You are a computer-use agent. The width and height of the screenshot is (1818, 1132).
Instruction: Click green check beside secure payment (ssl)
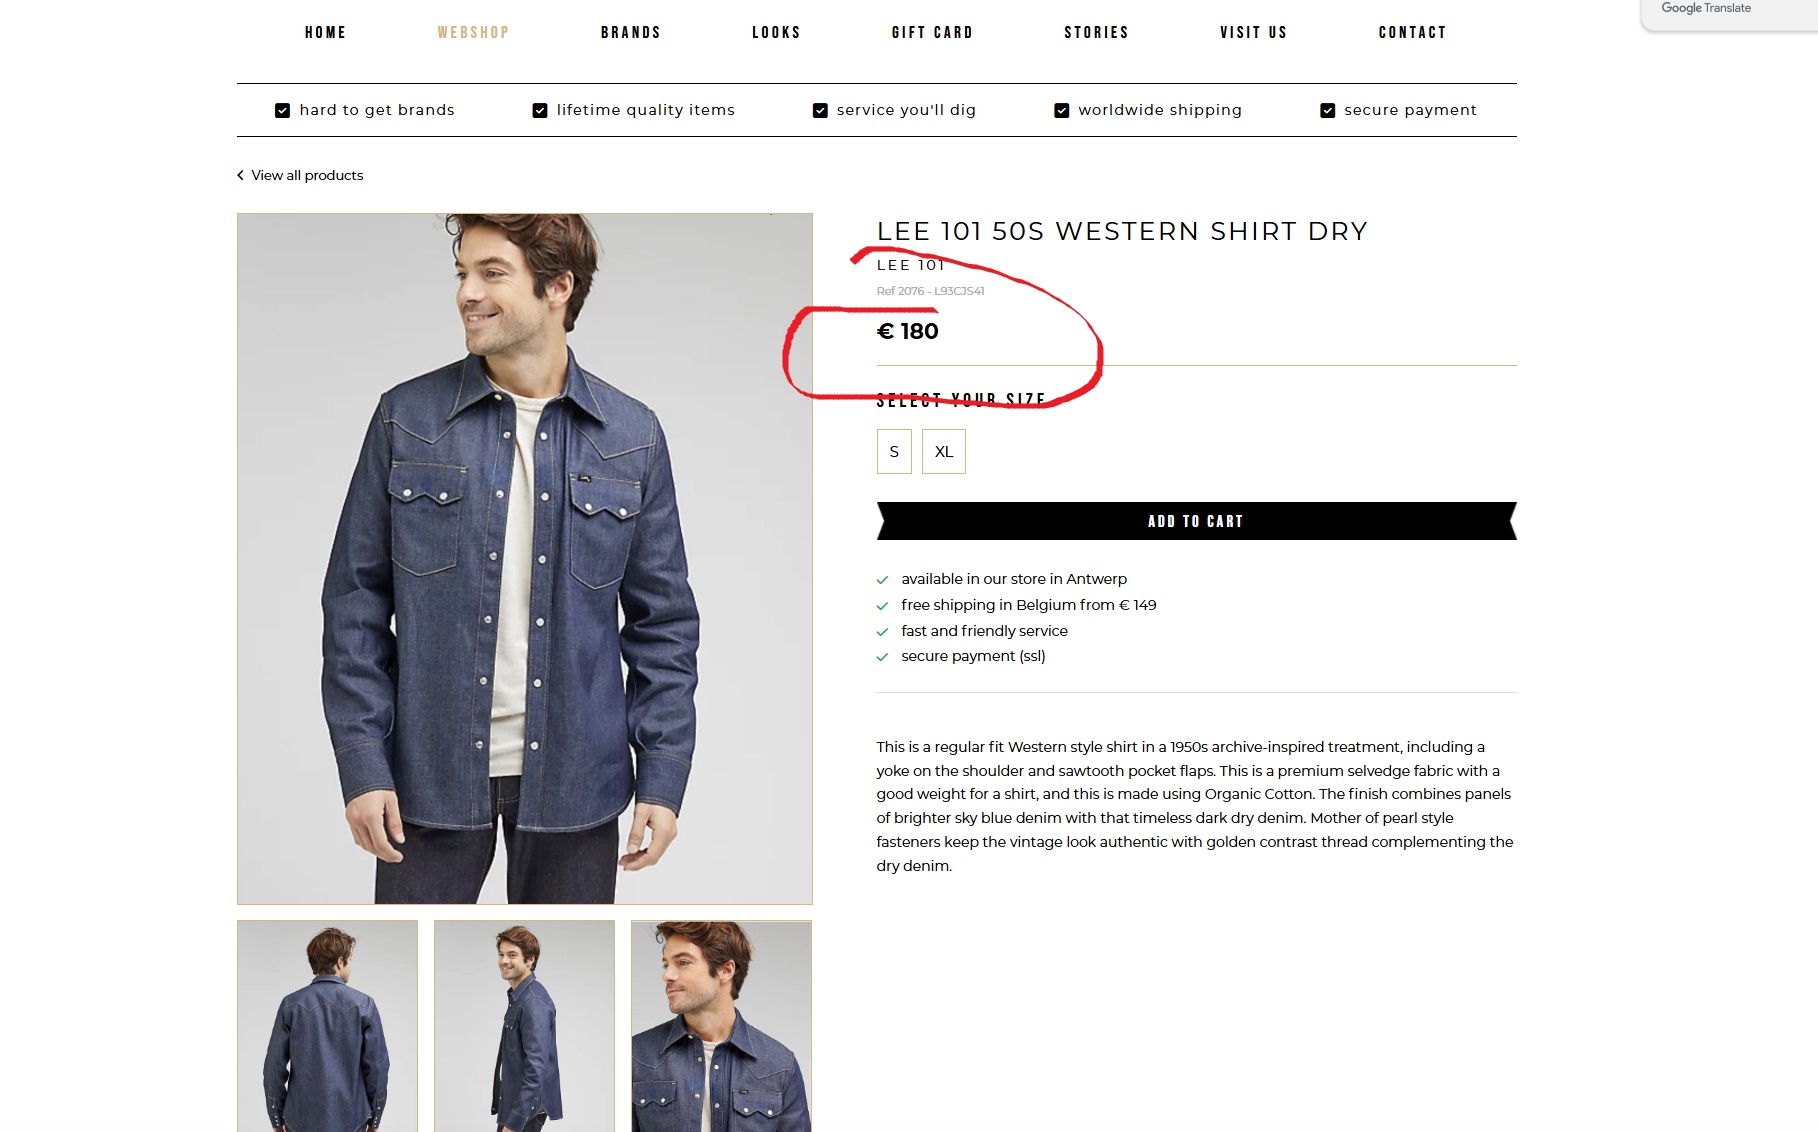882,657
